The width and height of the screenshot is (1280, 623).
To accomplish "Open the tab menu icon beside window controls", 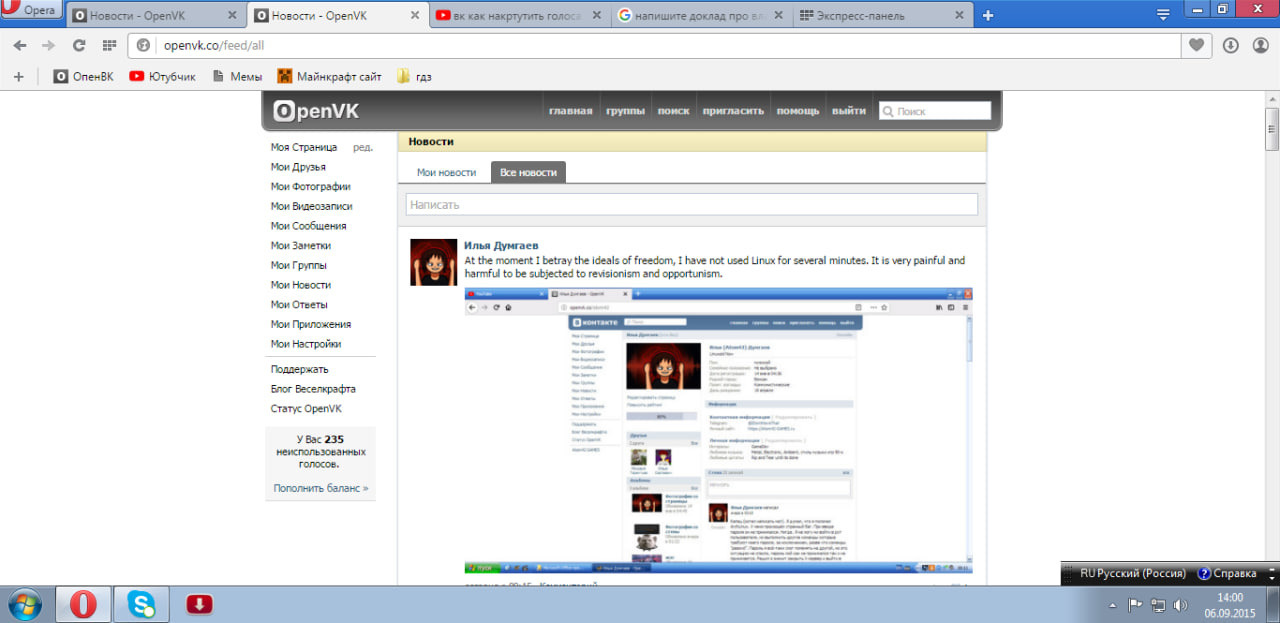I will [1163, 15].
